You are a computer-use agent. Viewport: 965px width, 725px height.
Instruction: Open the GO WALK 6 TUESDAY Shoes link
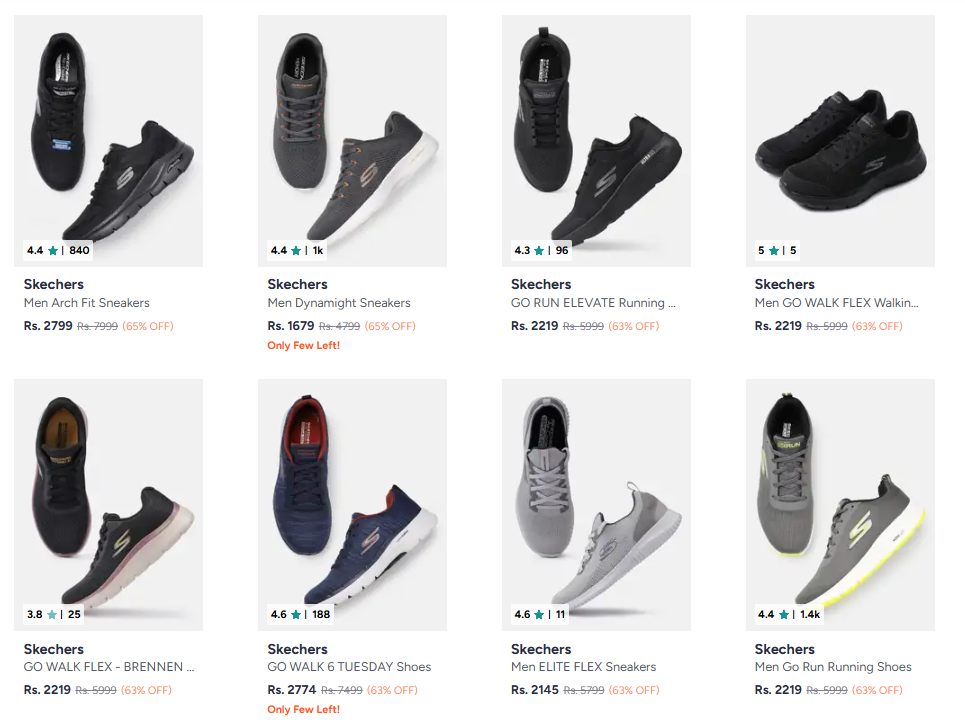(x=349, y=667)
